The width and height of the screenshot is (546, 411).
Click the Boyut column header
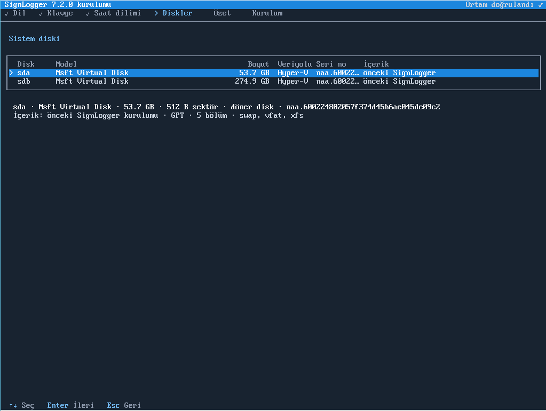[x=258, y=64]
